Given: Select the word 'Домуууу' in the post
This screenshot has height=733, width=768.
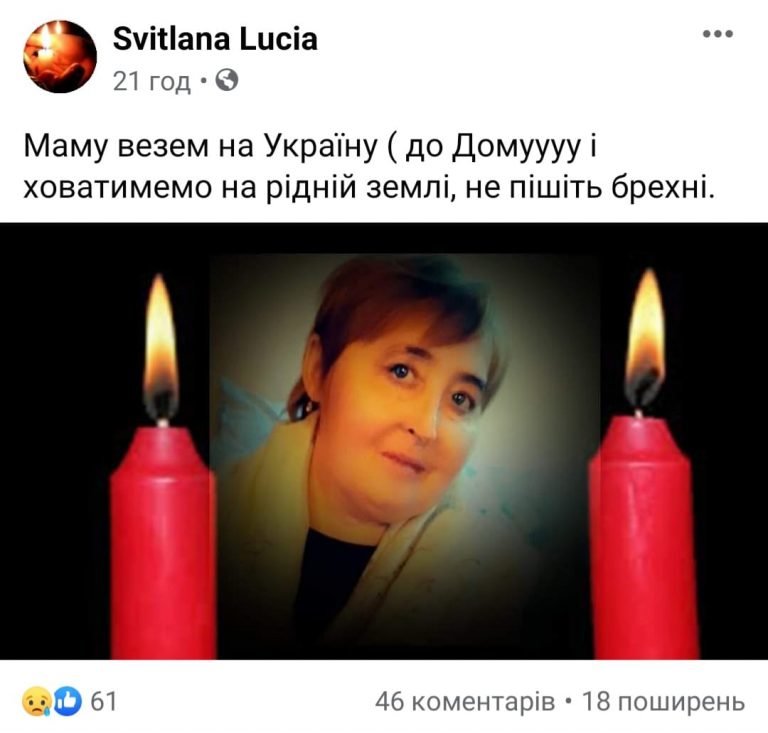Looking at the screenshot, I should [x=516, y=148].
